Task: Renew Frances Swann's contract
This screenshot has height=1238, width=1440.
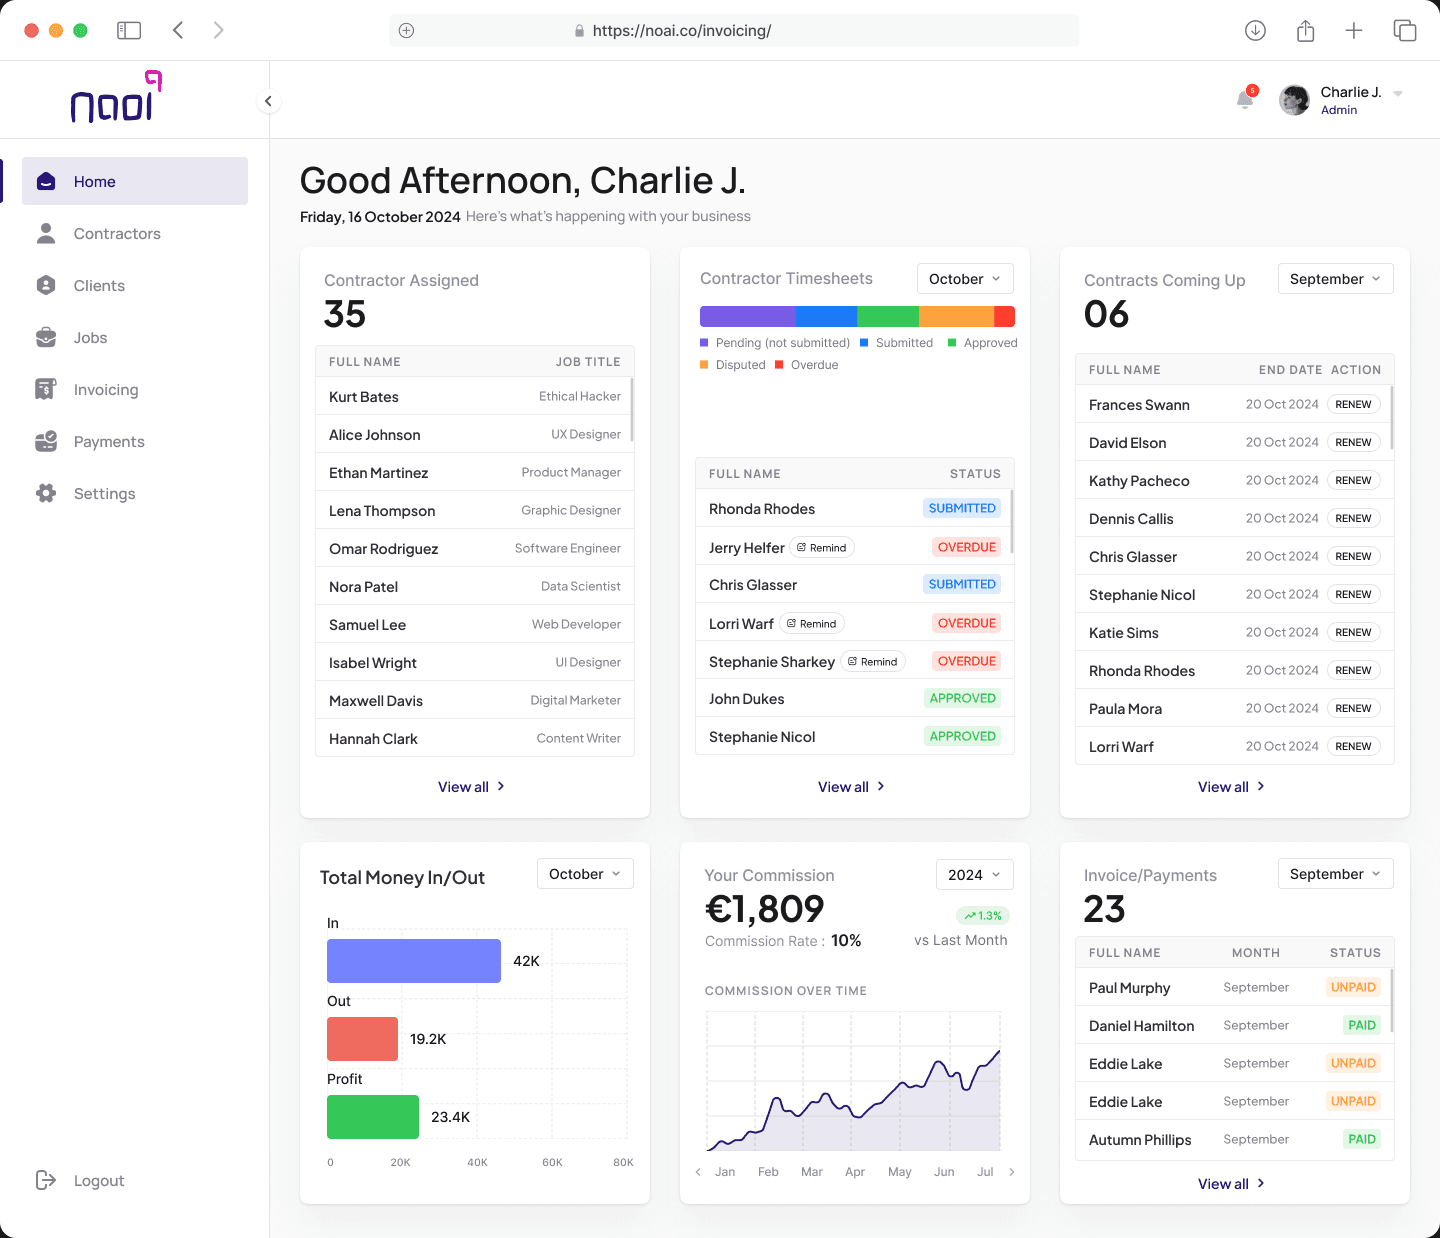Action: 1353,404
